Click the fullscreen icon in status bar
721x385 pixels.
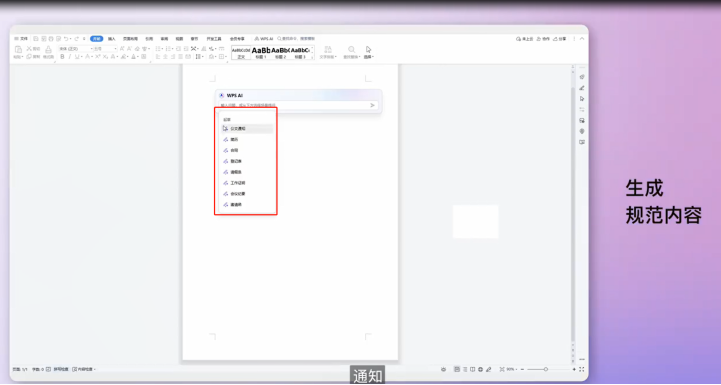[582, 369]
